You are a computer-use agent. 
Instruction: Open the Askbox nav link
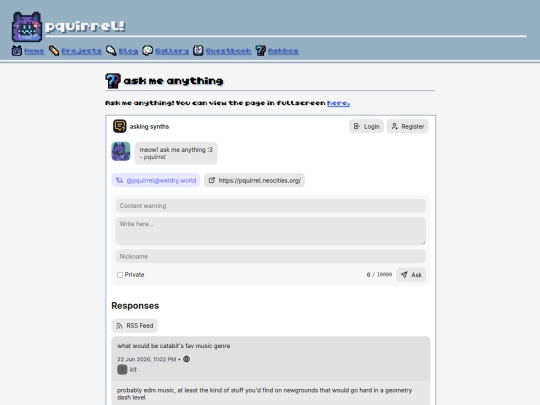(x=283, y=51)
